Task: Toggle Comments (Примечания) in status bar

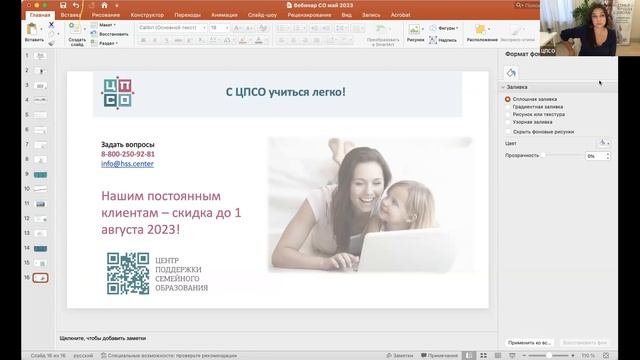Action: [x=439, y=356]
